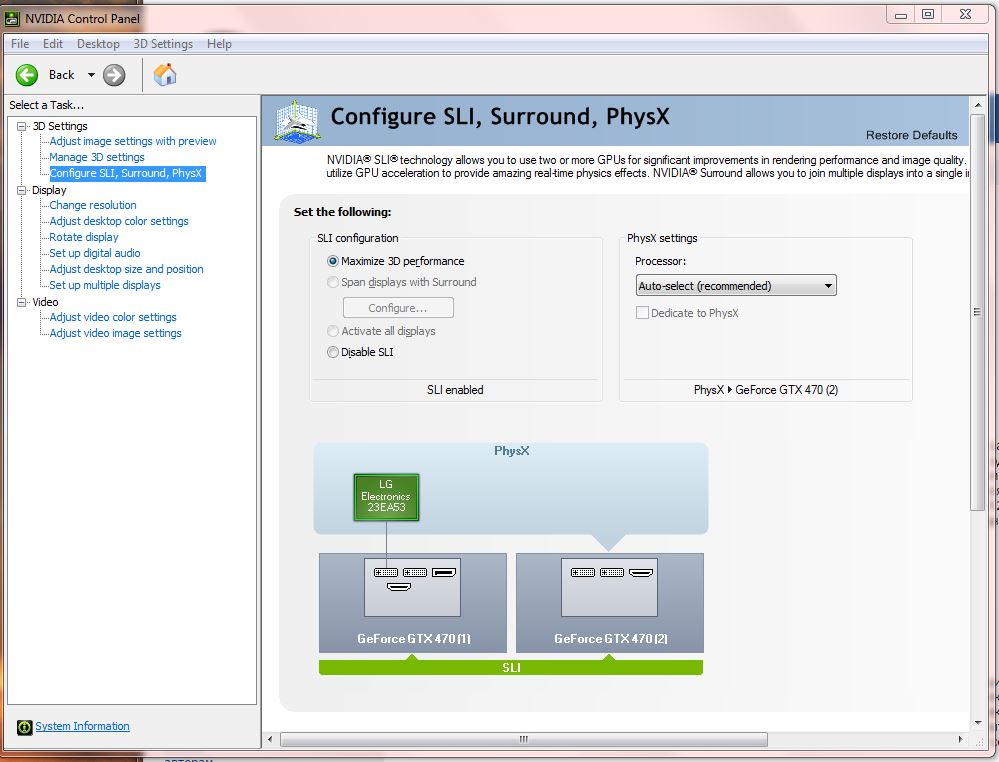
Task: Open Change resolution task
Action: tap(93, 205)
